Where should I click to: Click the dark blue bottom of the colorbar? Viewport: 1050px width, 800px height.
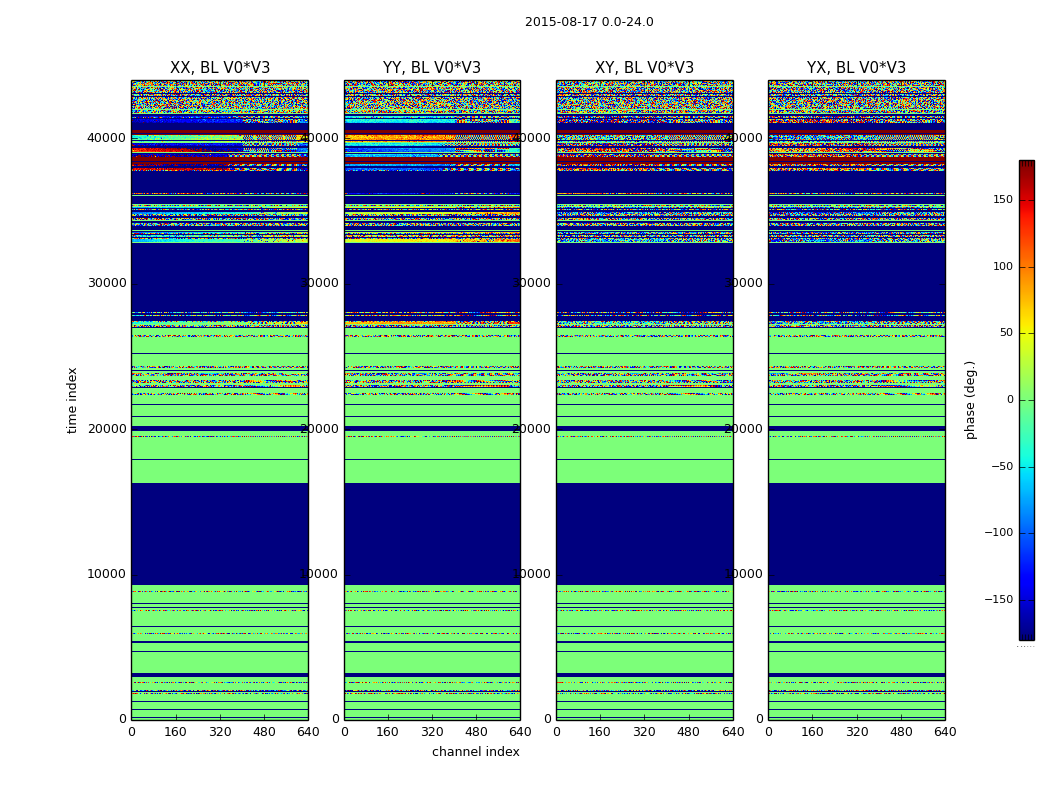[x=1026, y=632]
